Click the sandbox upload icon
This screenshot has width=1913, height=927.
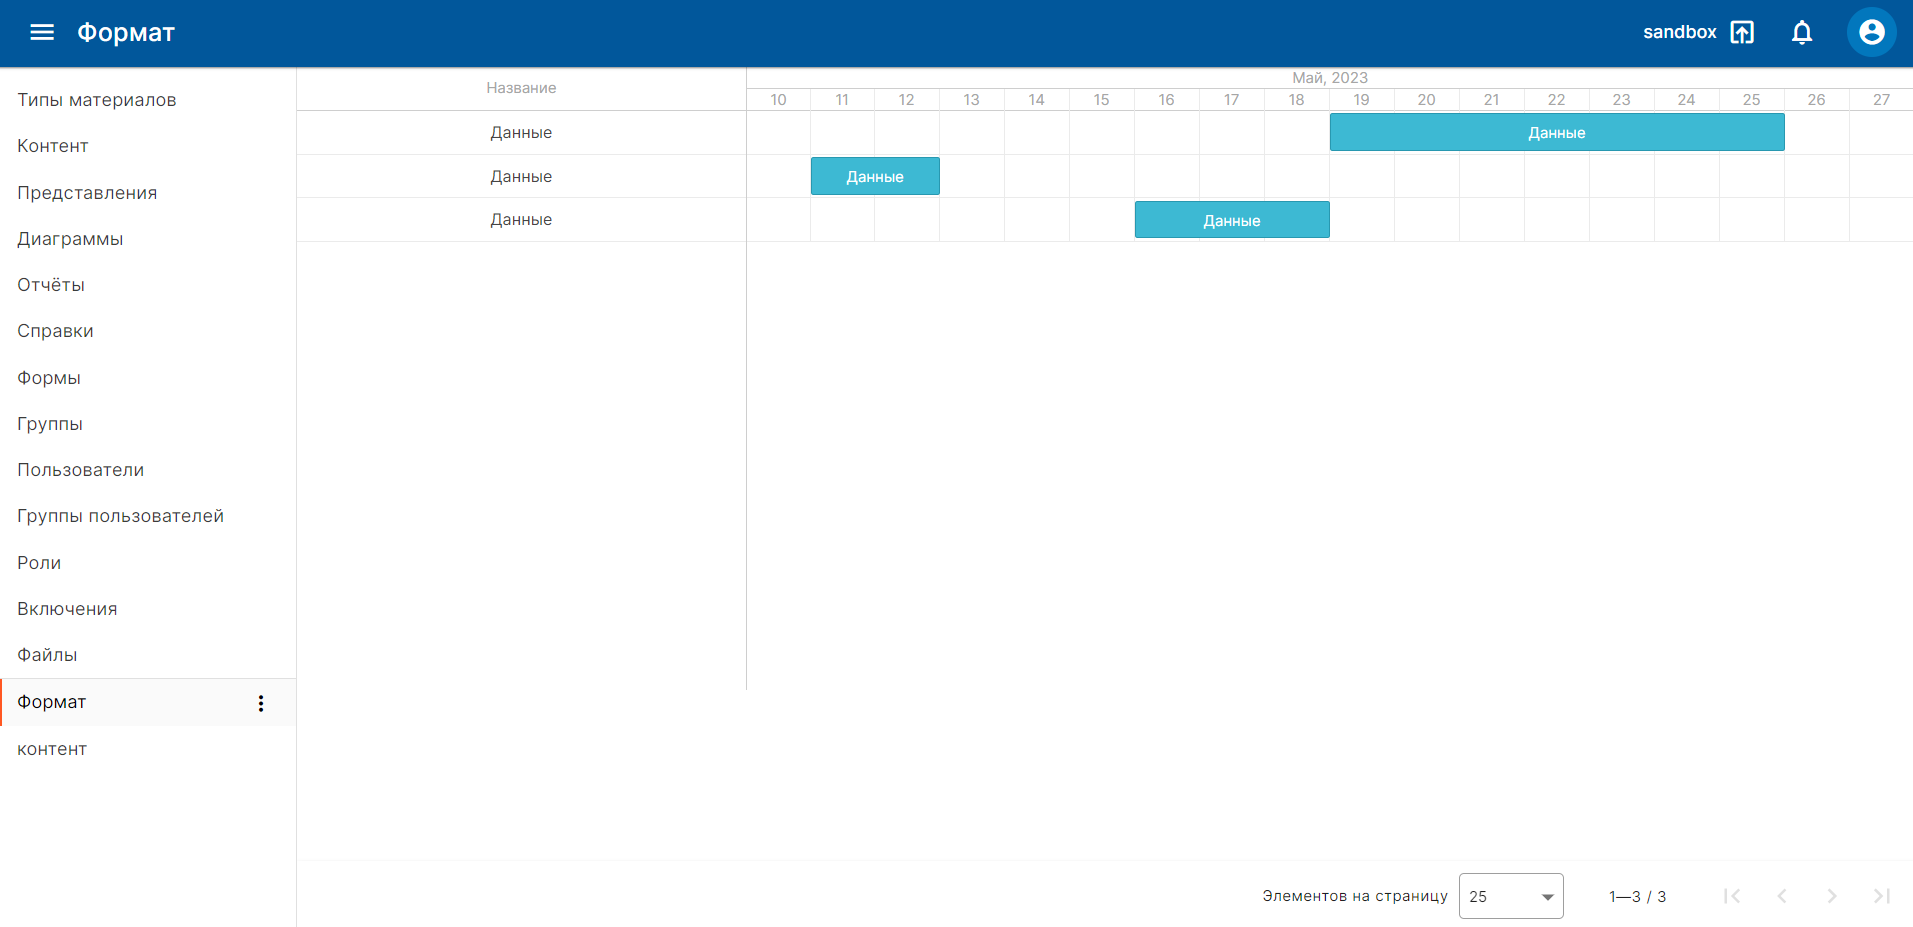(1742, 32)
